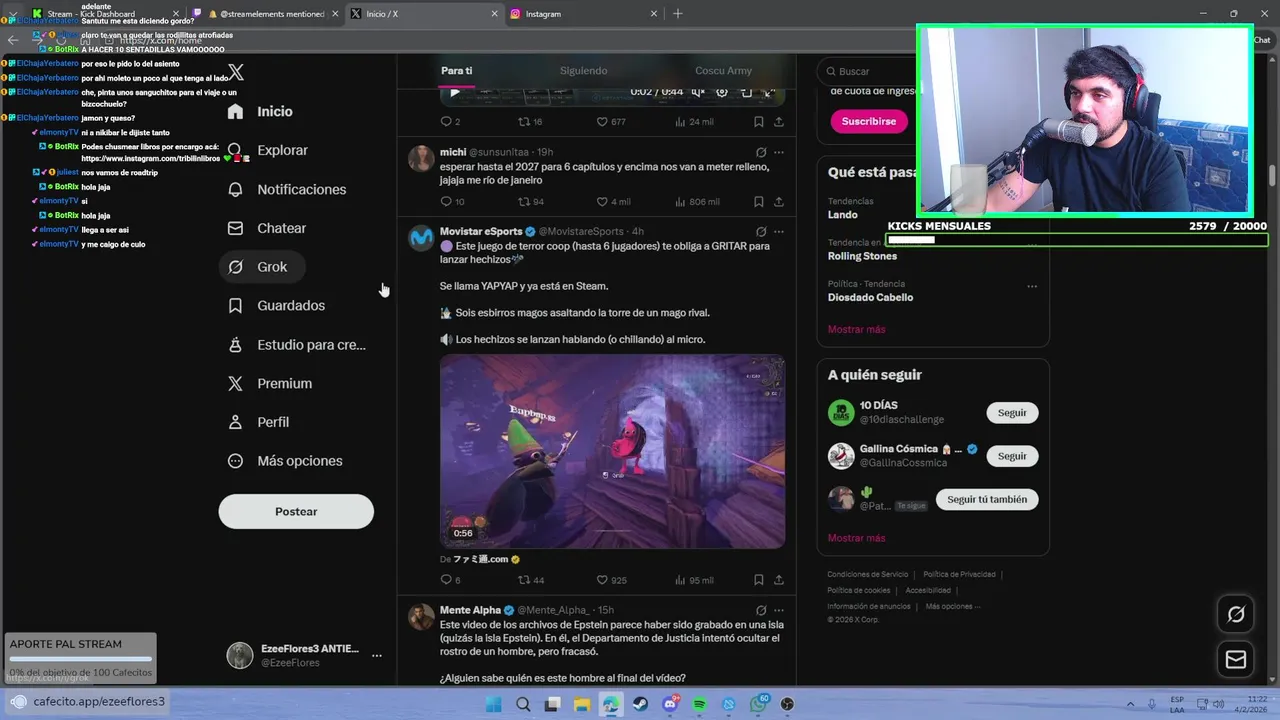
Task: Open Perfil in the sidebar
Action: coord(259,422)
